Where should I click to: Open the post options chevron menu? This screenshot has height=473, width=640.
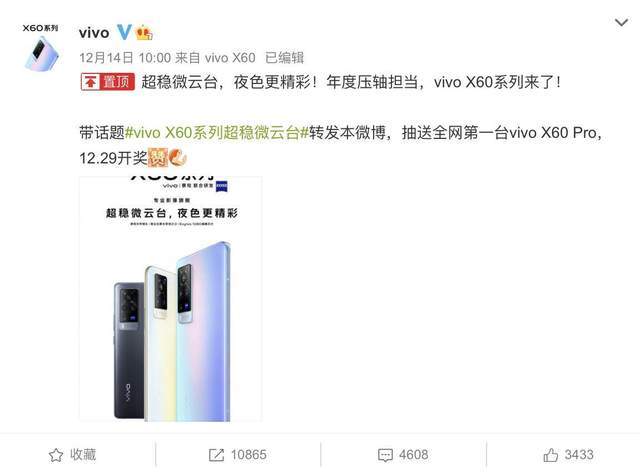[621, 22]
